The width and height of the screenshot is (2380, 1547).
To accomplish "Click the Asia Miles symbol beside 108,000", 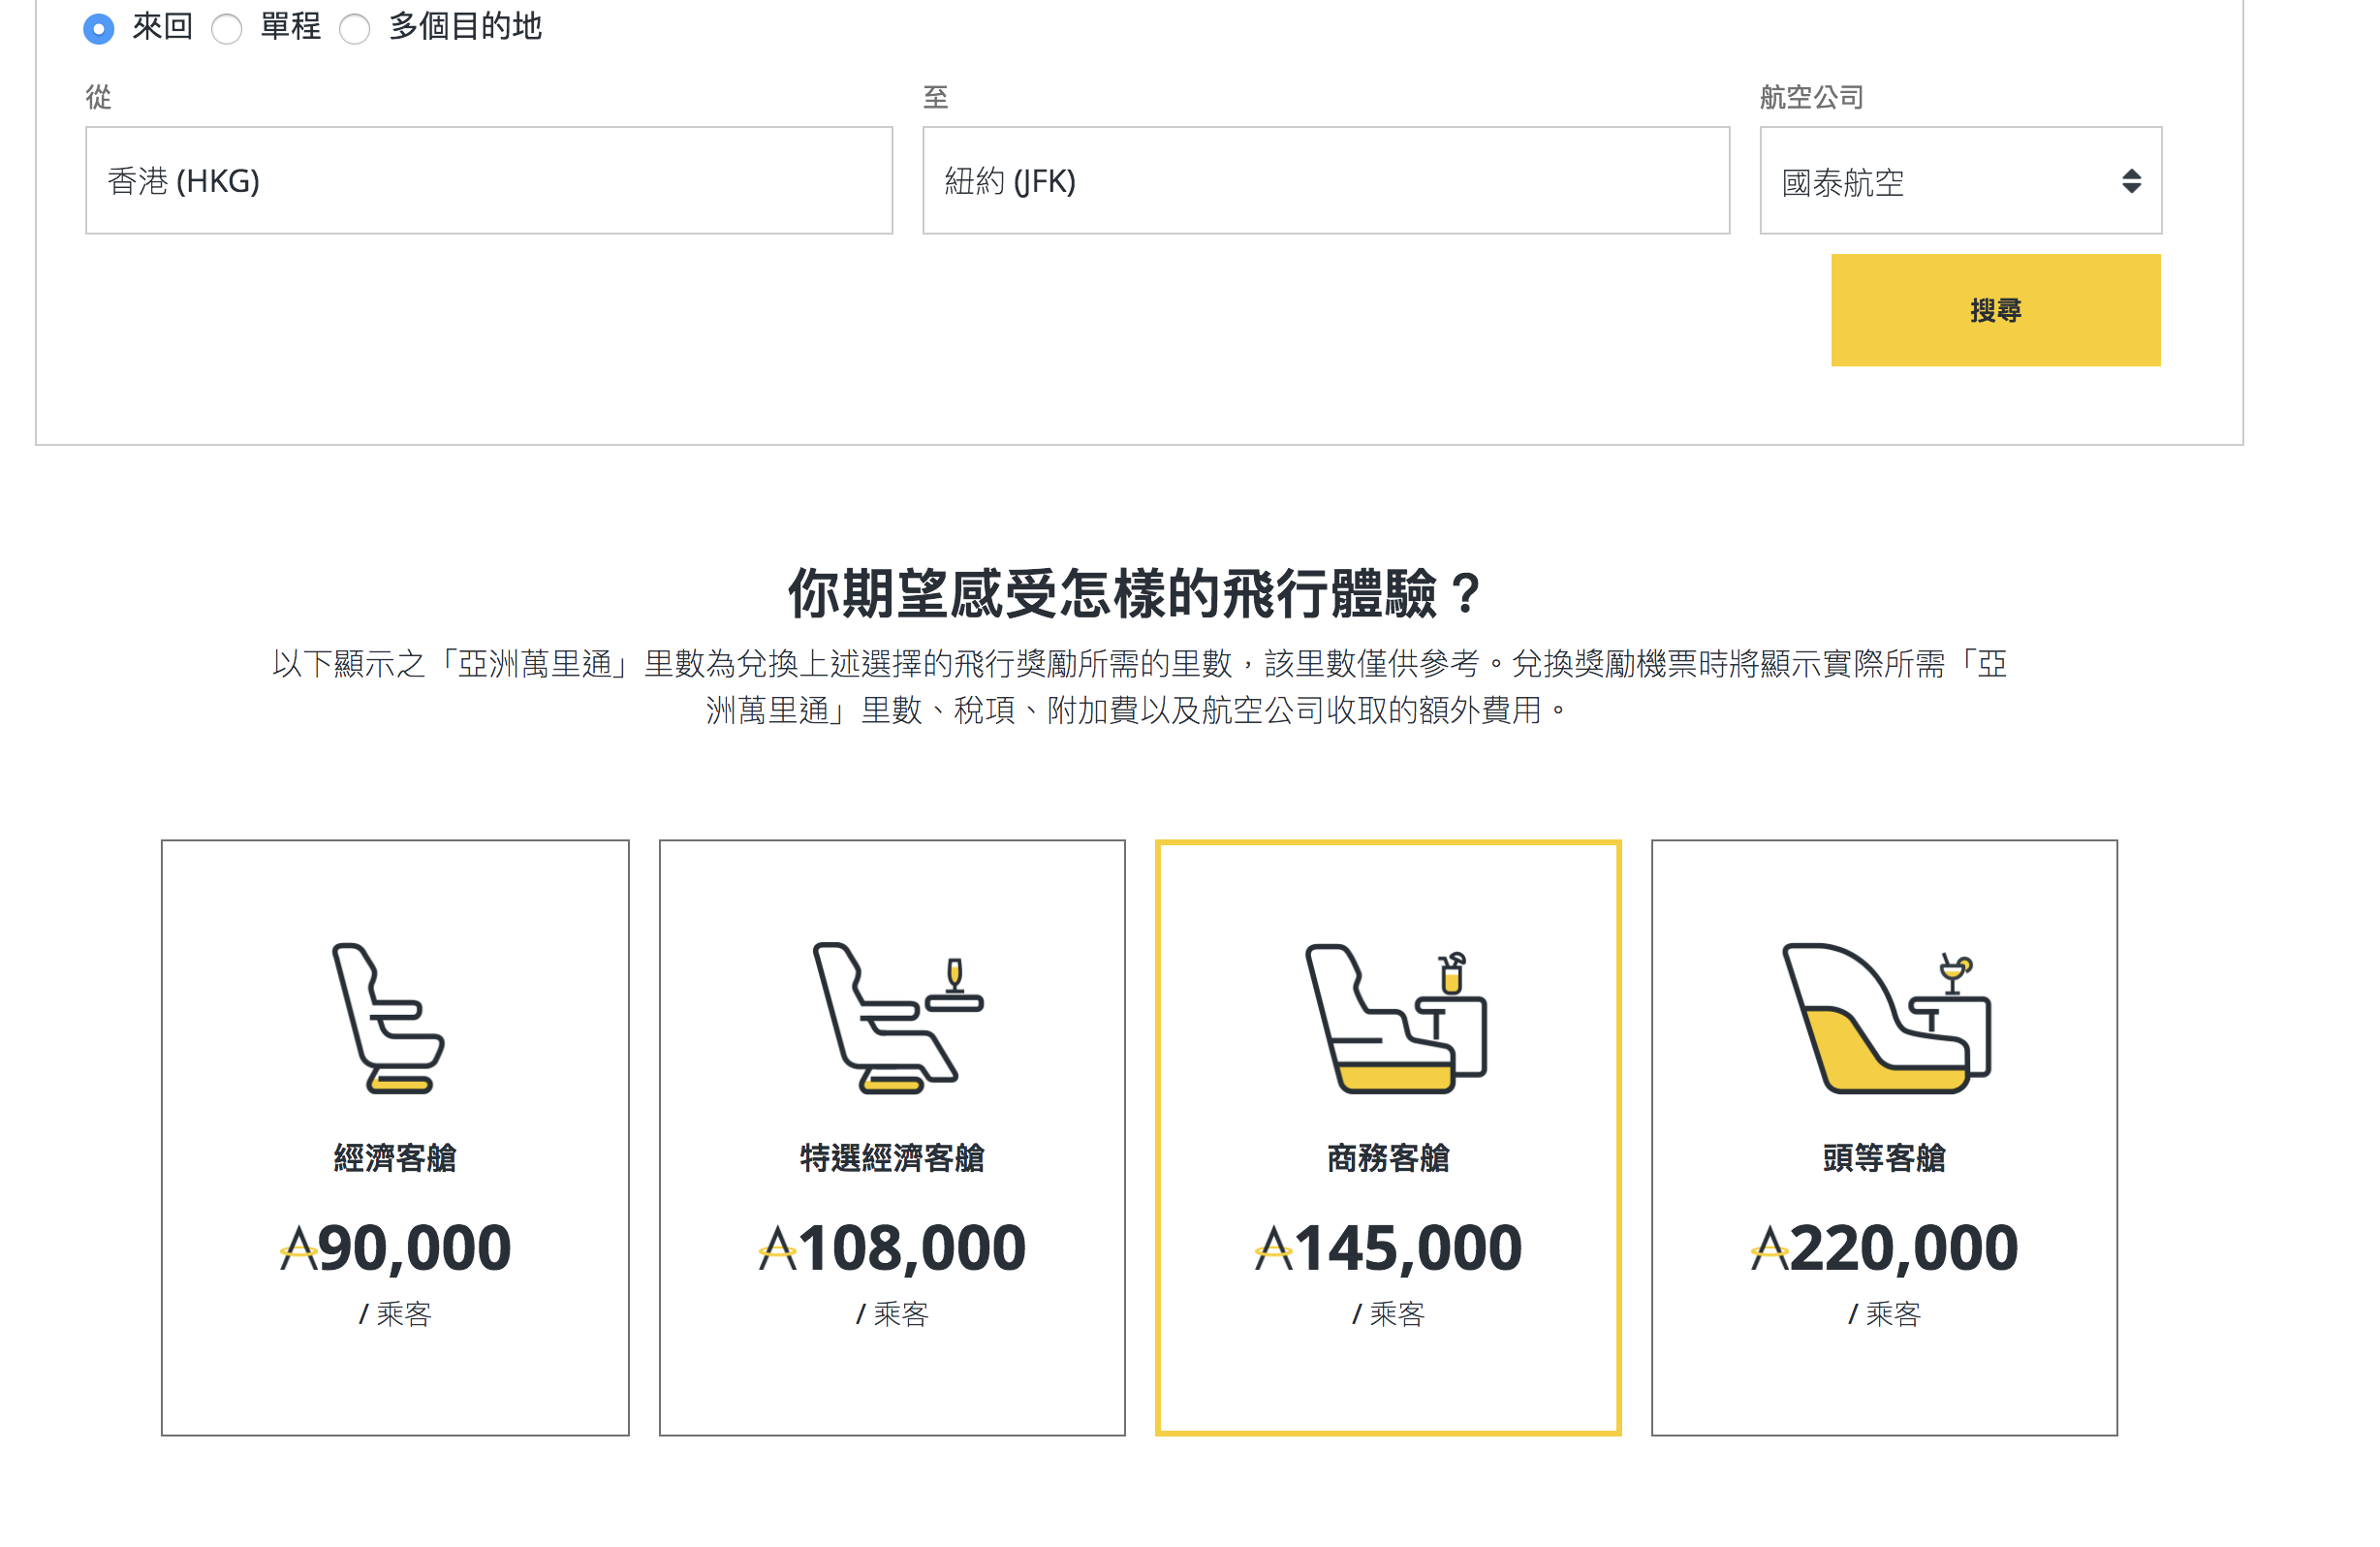I will coord(777,1248).
